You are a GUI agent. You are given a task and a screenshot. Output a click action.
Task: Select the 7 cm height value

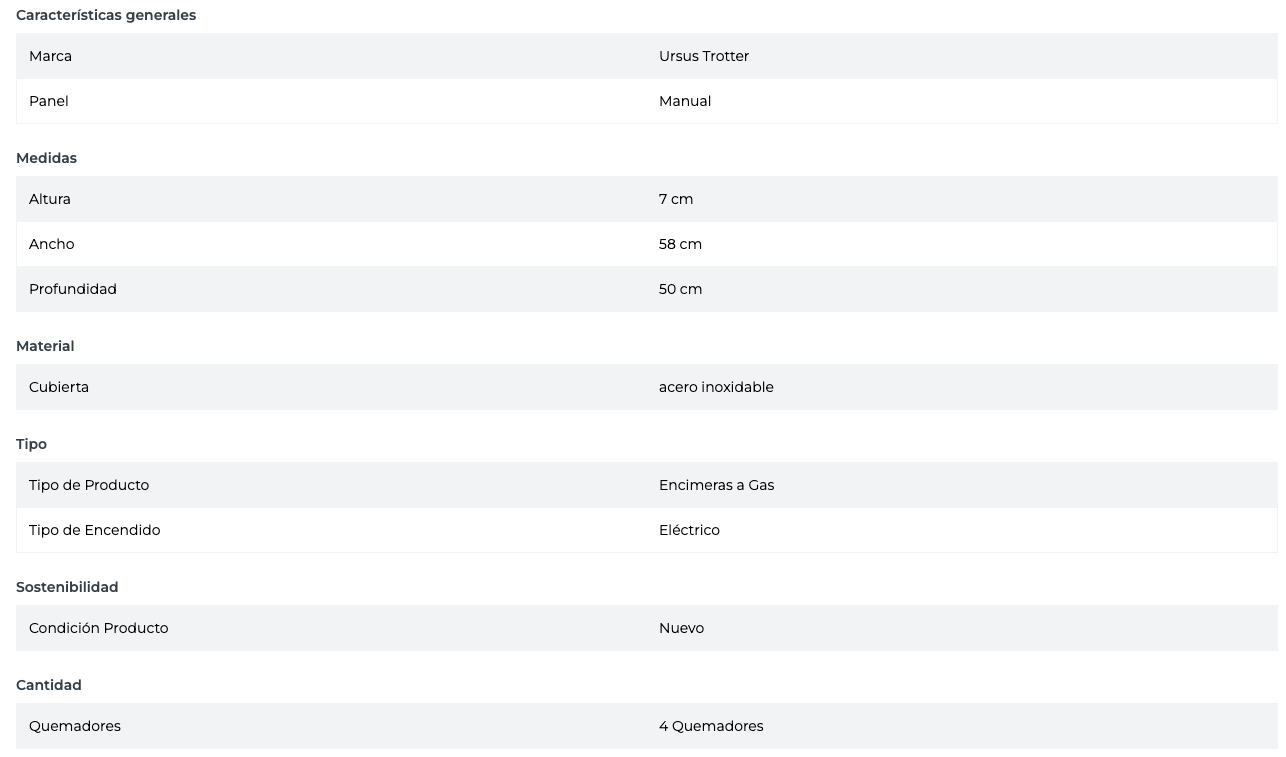(676, 199)
